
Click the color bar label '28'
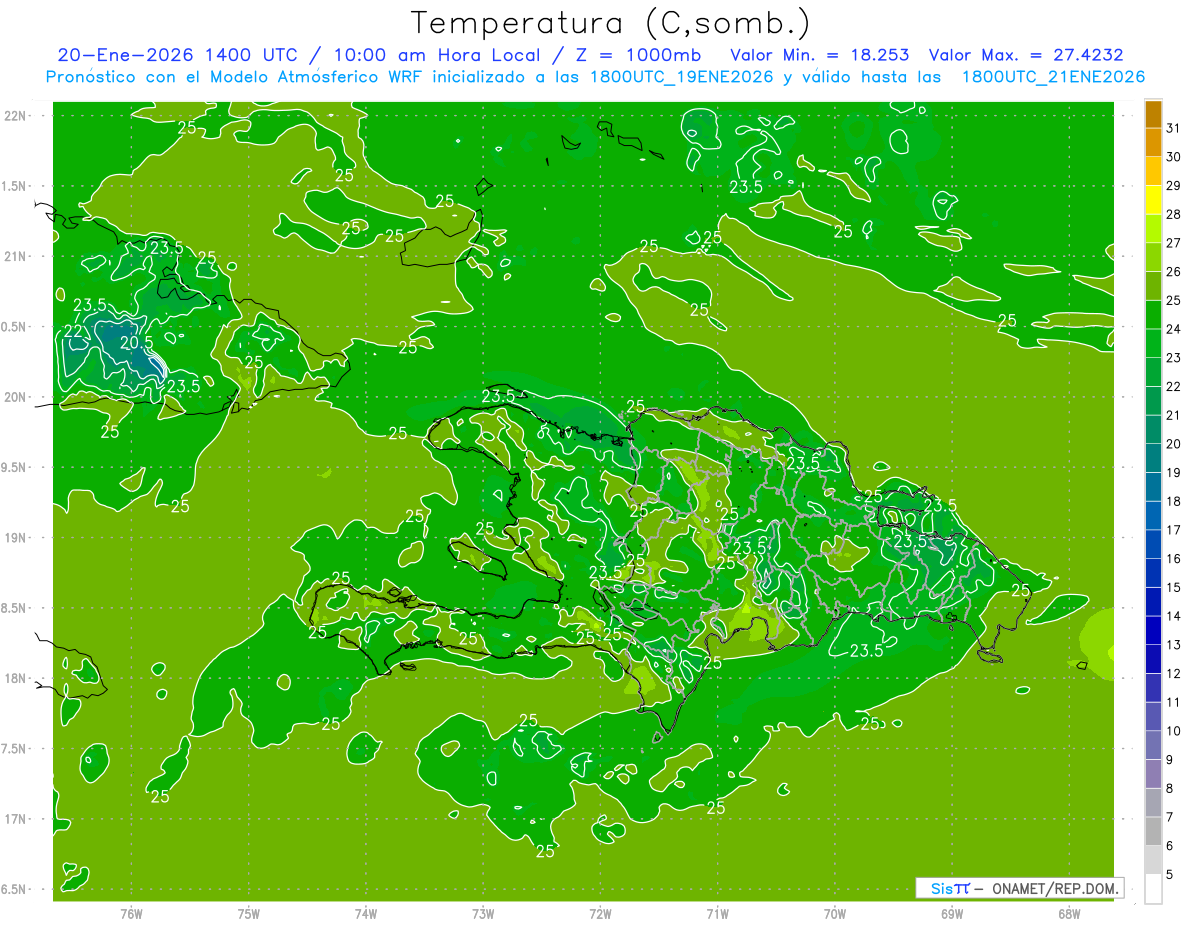coord(1174,215)
